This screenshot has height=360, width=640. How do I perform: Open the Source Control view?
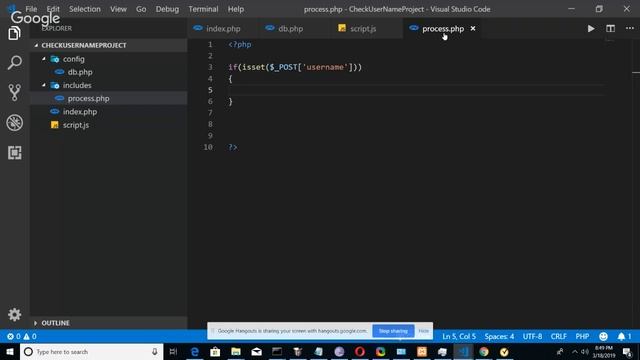point(14,93)
